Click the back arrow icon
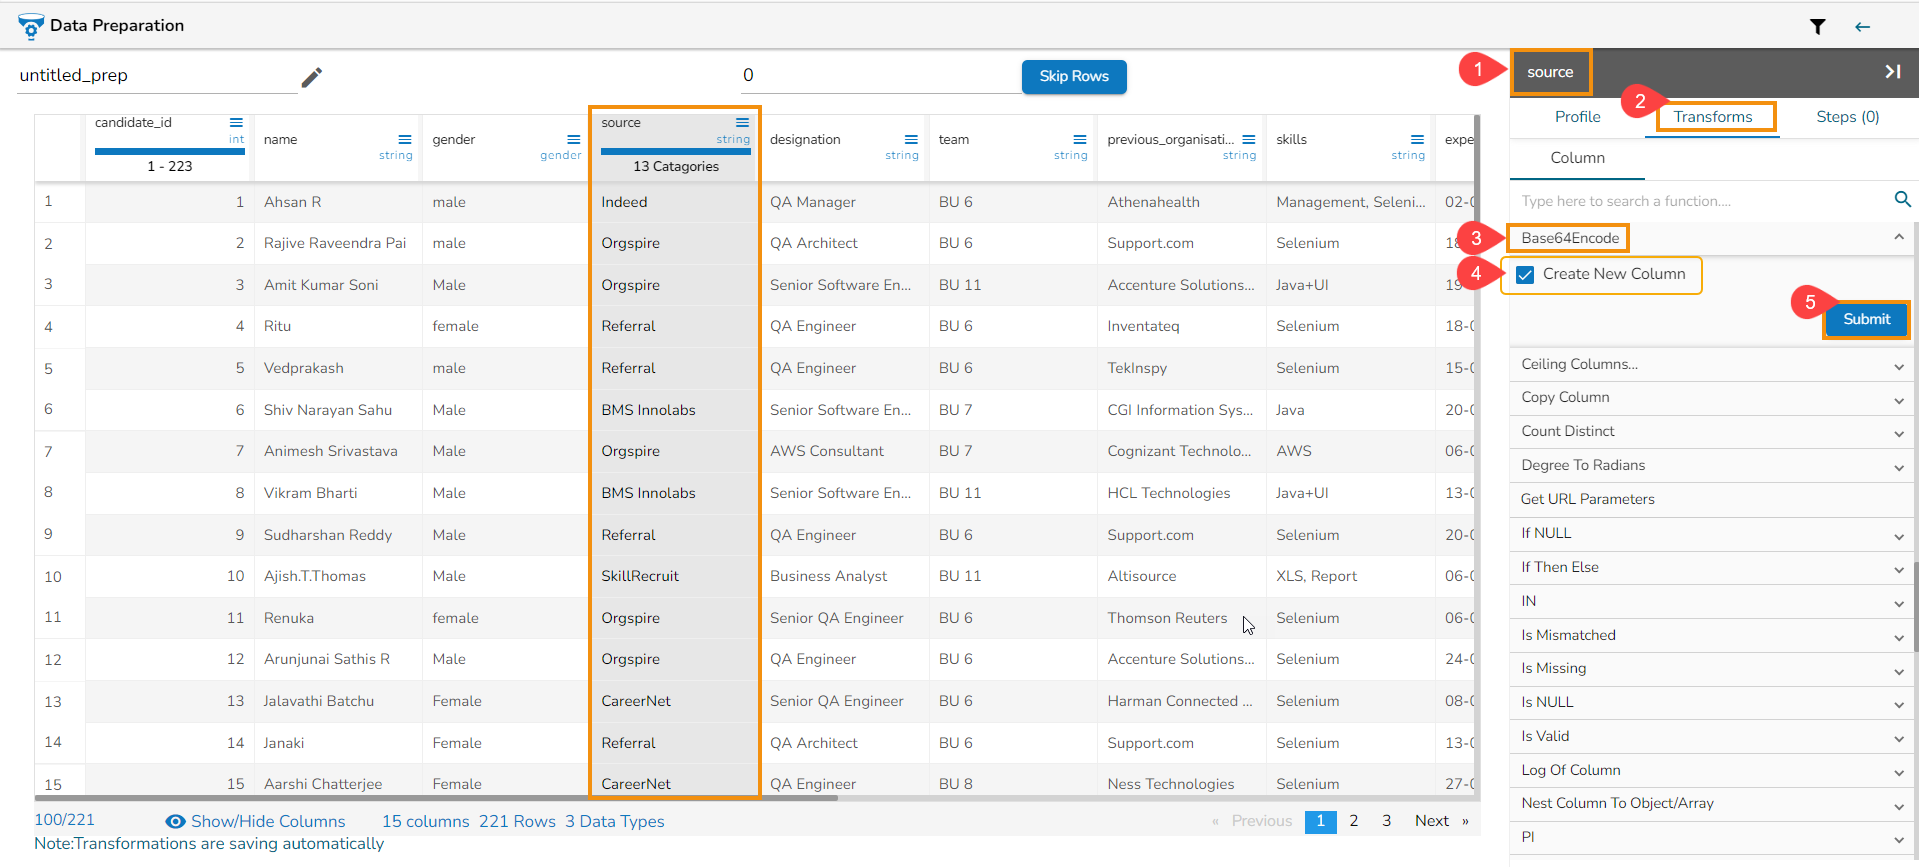The image size is (1919, 867). click(1862, 27)
